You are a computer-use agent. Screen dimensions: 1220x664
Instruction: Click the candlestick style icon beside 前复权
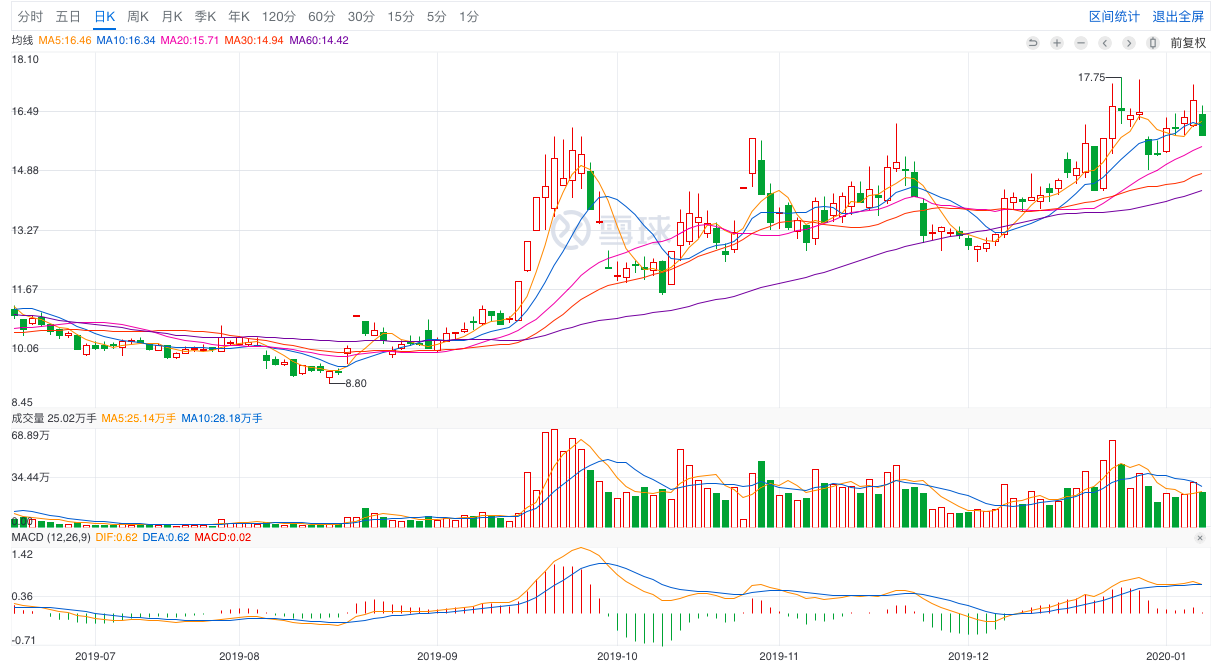tap(1152, 43)
